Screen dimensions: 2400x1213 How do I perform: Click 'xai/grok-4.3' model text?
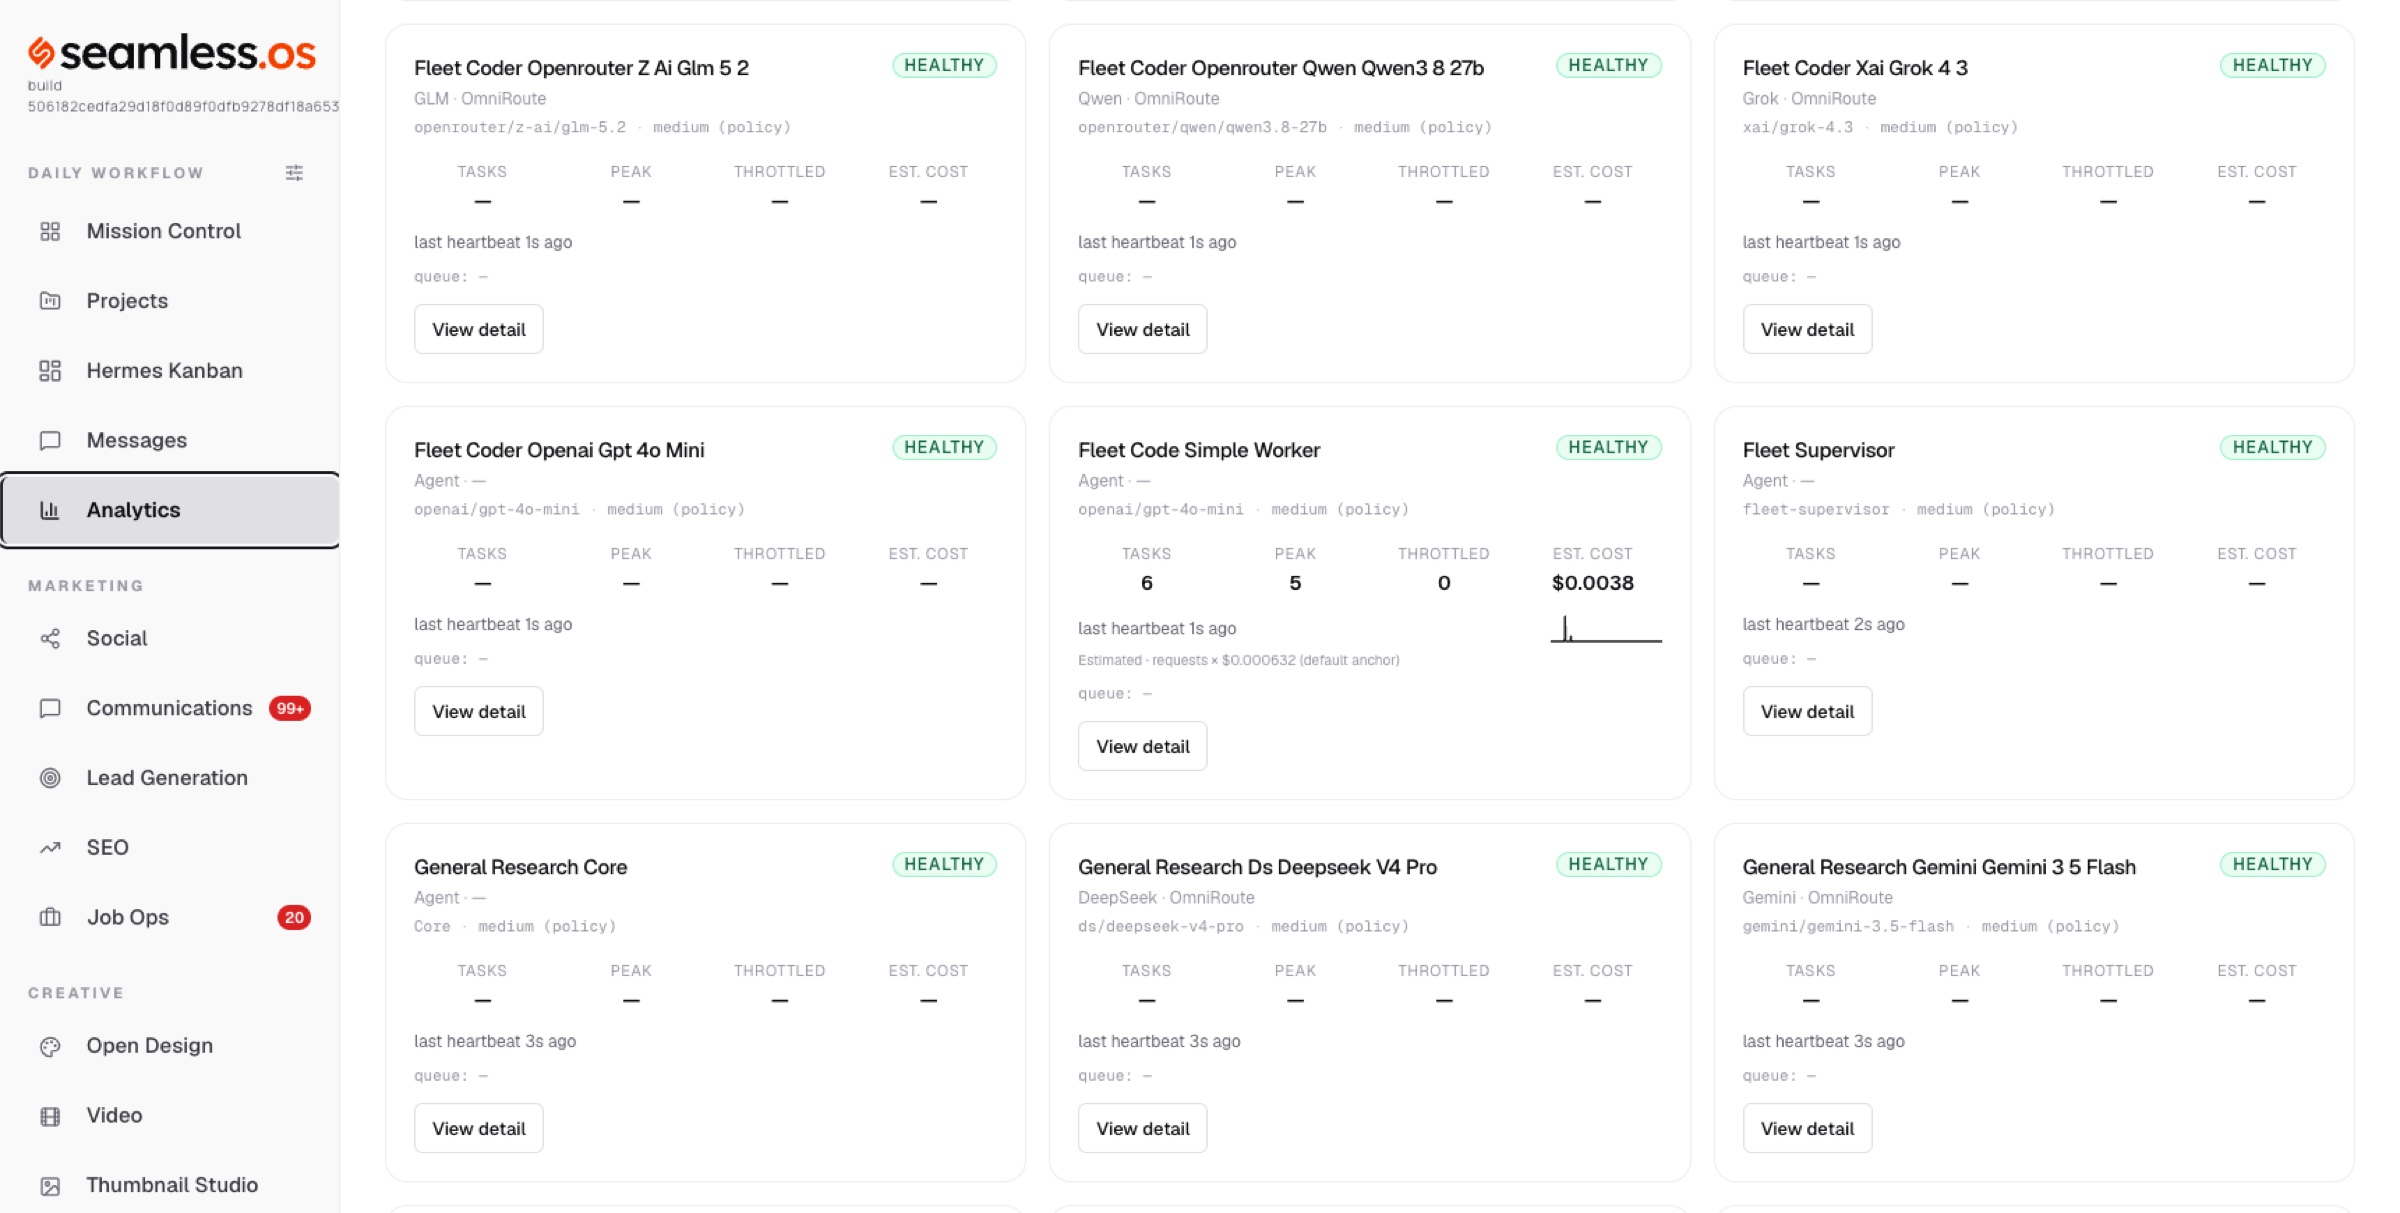(1798, 127)
